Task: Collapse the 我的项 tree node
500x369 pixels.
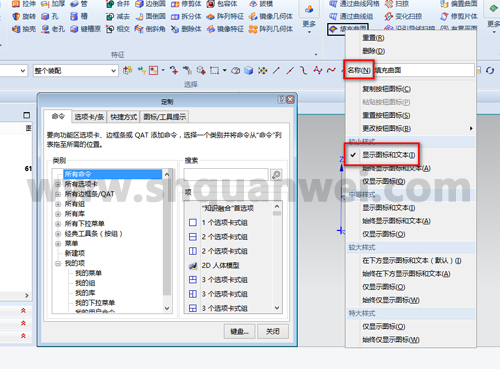Action: point(58,263)
